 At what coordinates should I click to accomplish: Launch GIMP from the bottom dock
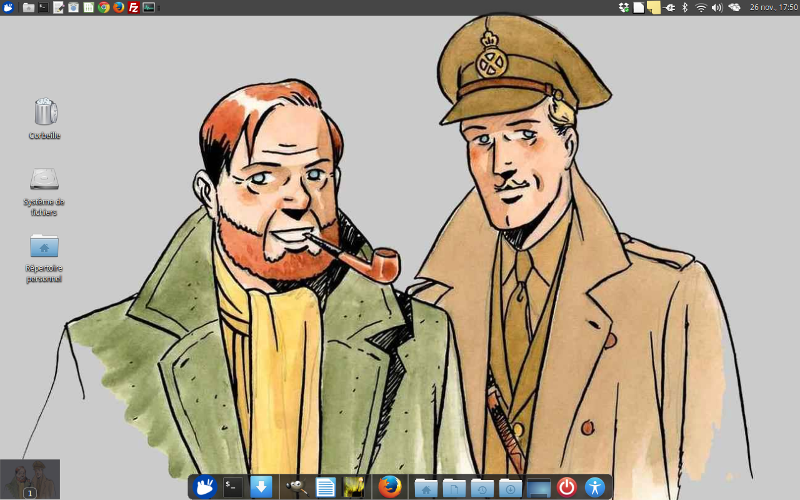[x=295, y=487]
